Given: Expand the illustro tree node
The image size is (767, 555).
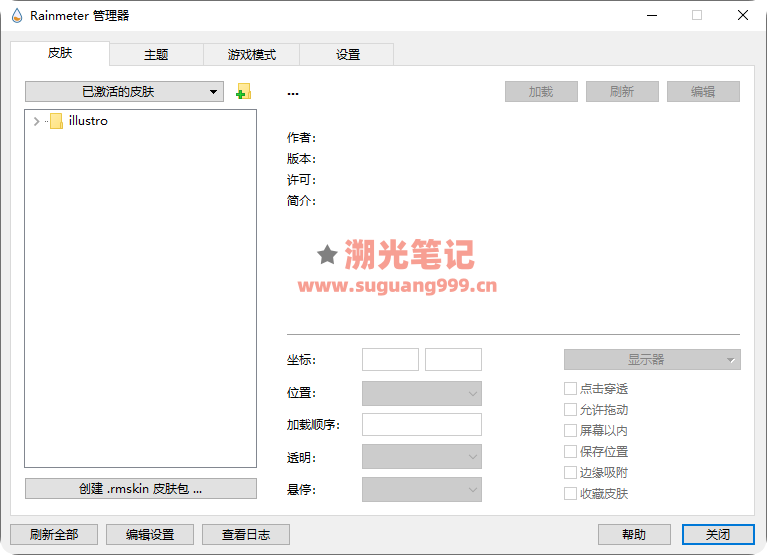Looking at the screenshot, I should pyautogui.click(x=36, y=121).
